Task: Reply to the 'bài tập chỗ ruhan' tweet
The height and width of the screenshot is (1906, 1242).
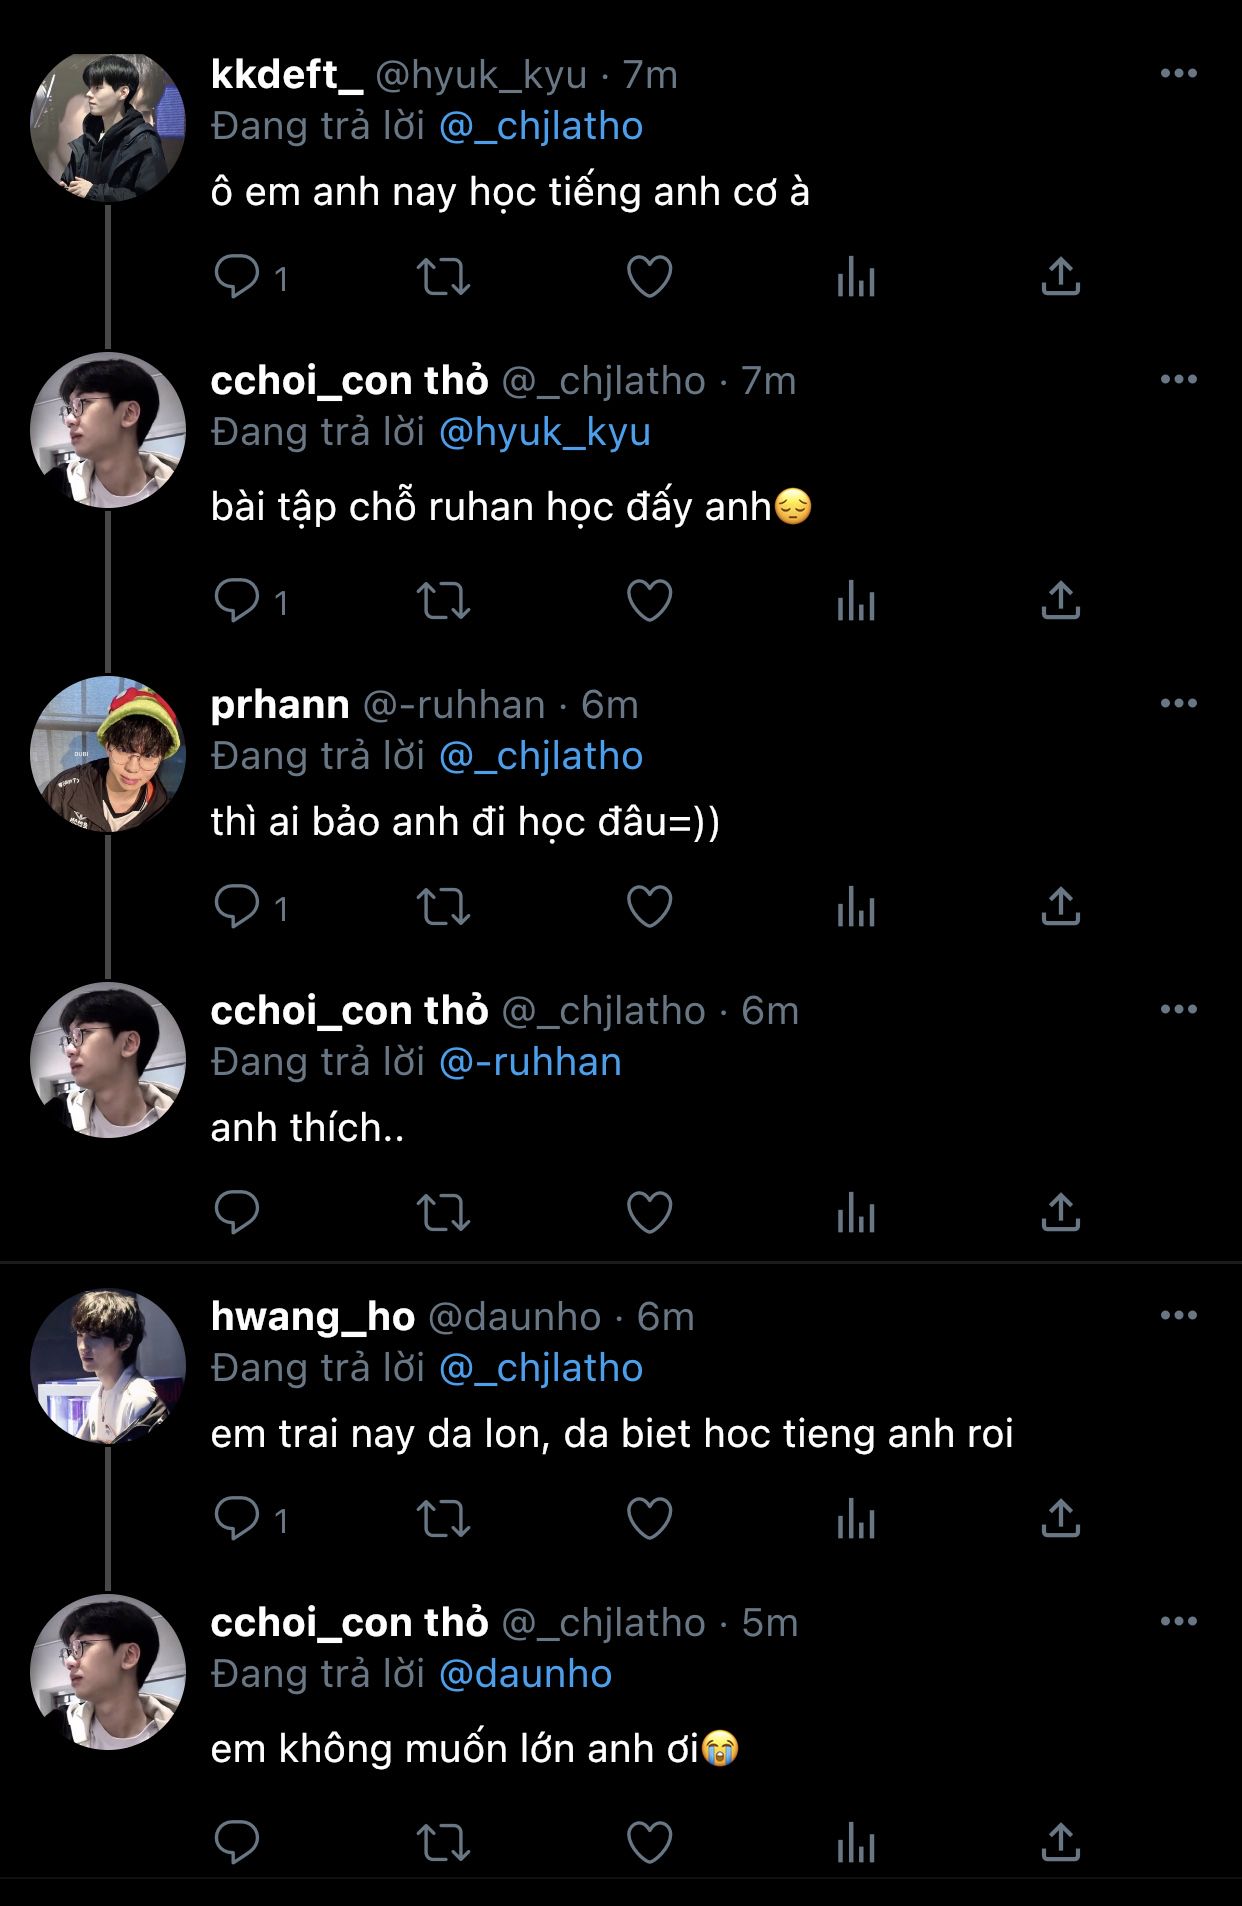Action: coord(237,601)
